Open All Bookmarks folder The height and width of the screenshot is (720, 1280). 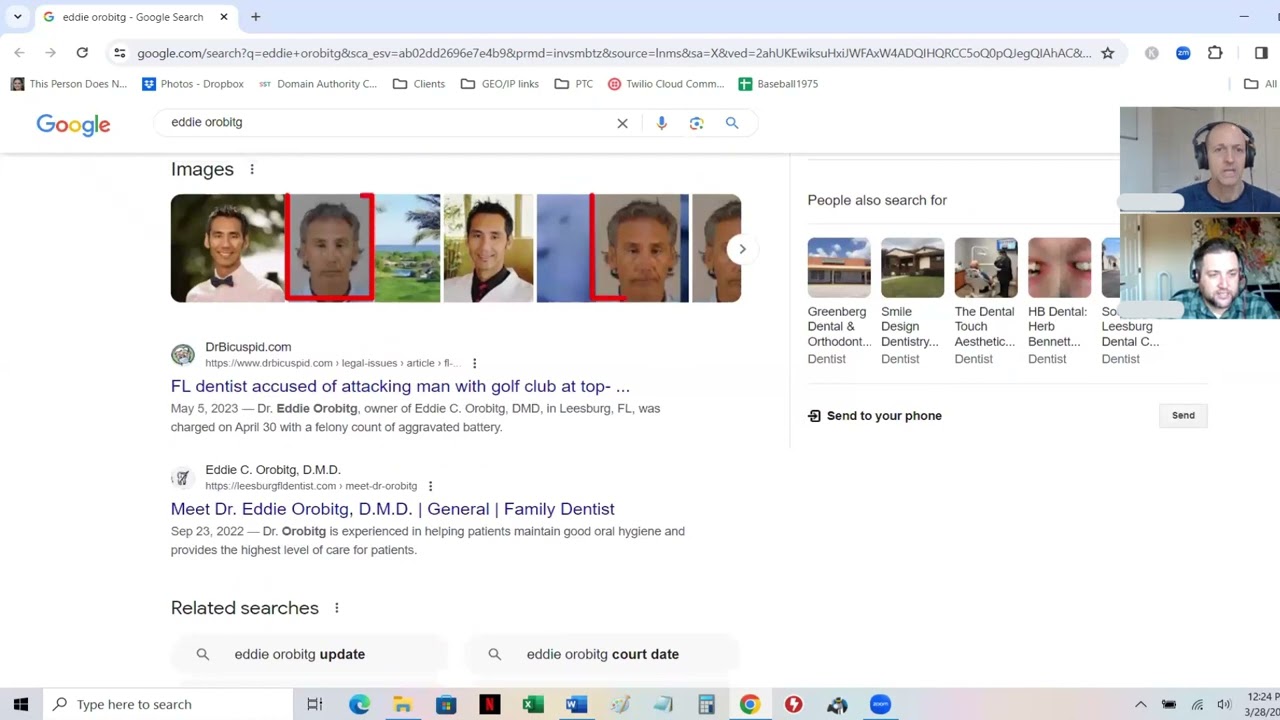[x=1260, y=84]
